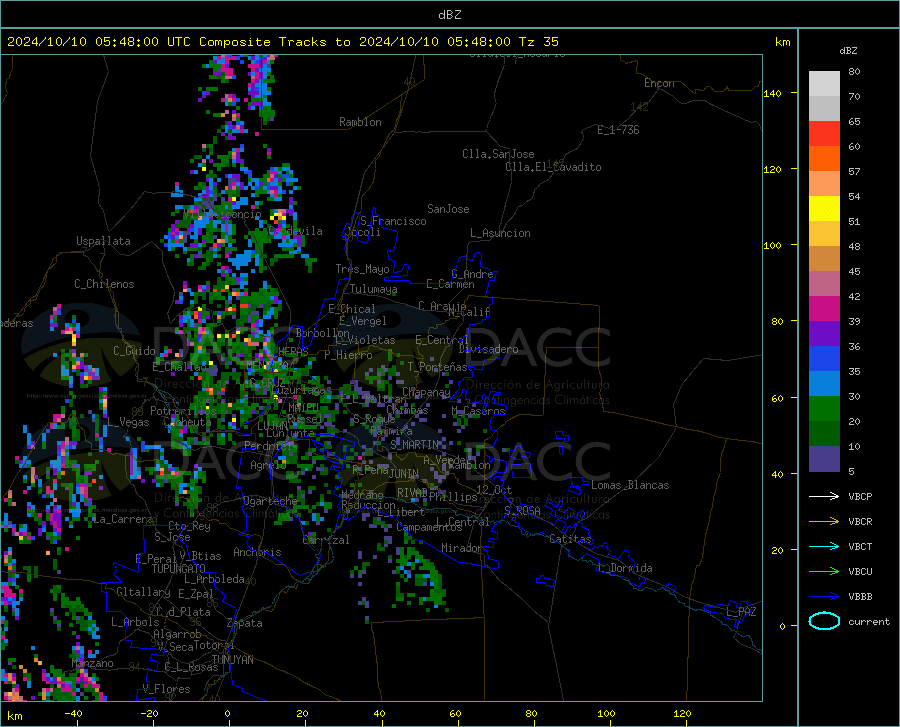Click the 'L_Asuncion' map label
Viewport: 900px width, 727px height.
pyautogui.click(x=500, y=233)
